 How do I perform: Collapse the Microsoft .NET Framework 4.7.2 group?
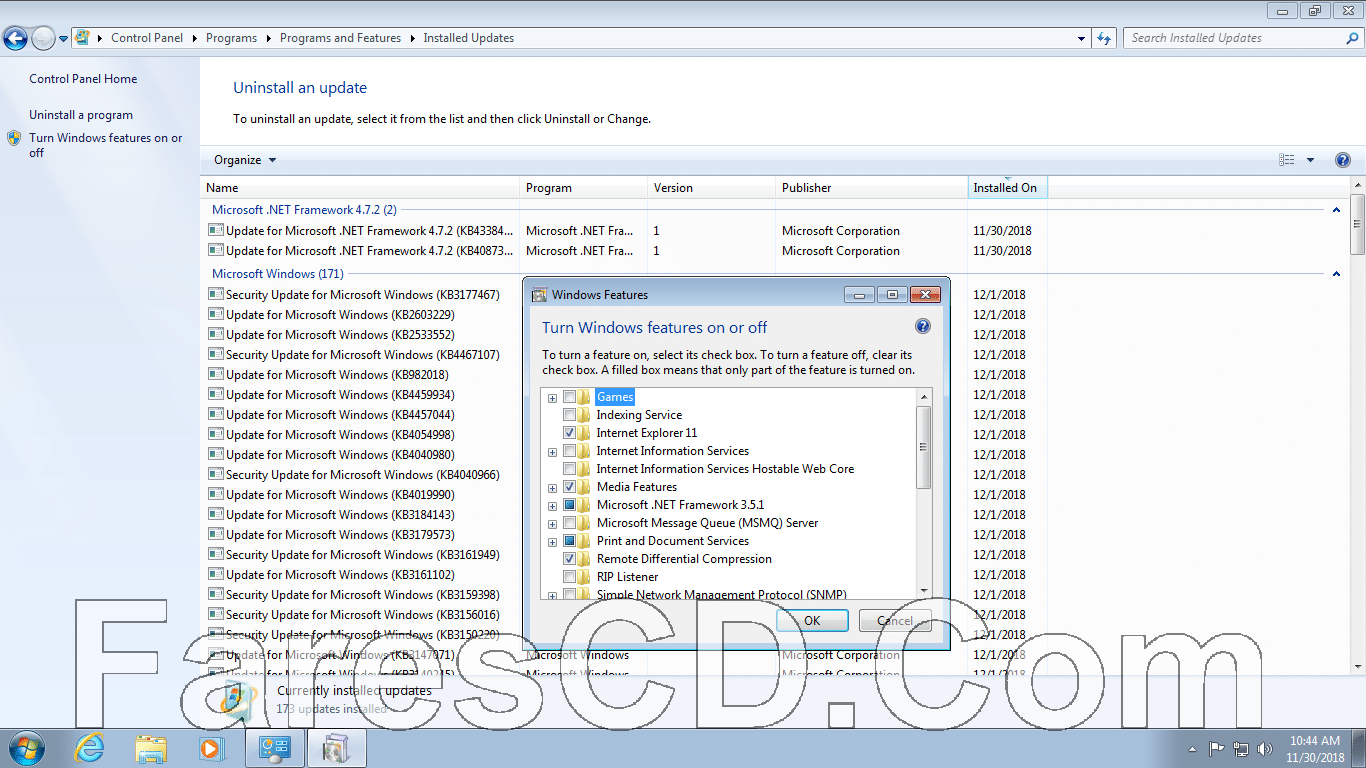(x=1337, y=210)
